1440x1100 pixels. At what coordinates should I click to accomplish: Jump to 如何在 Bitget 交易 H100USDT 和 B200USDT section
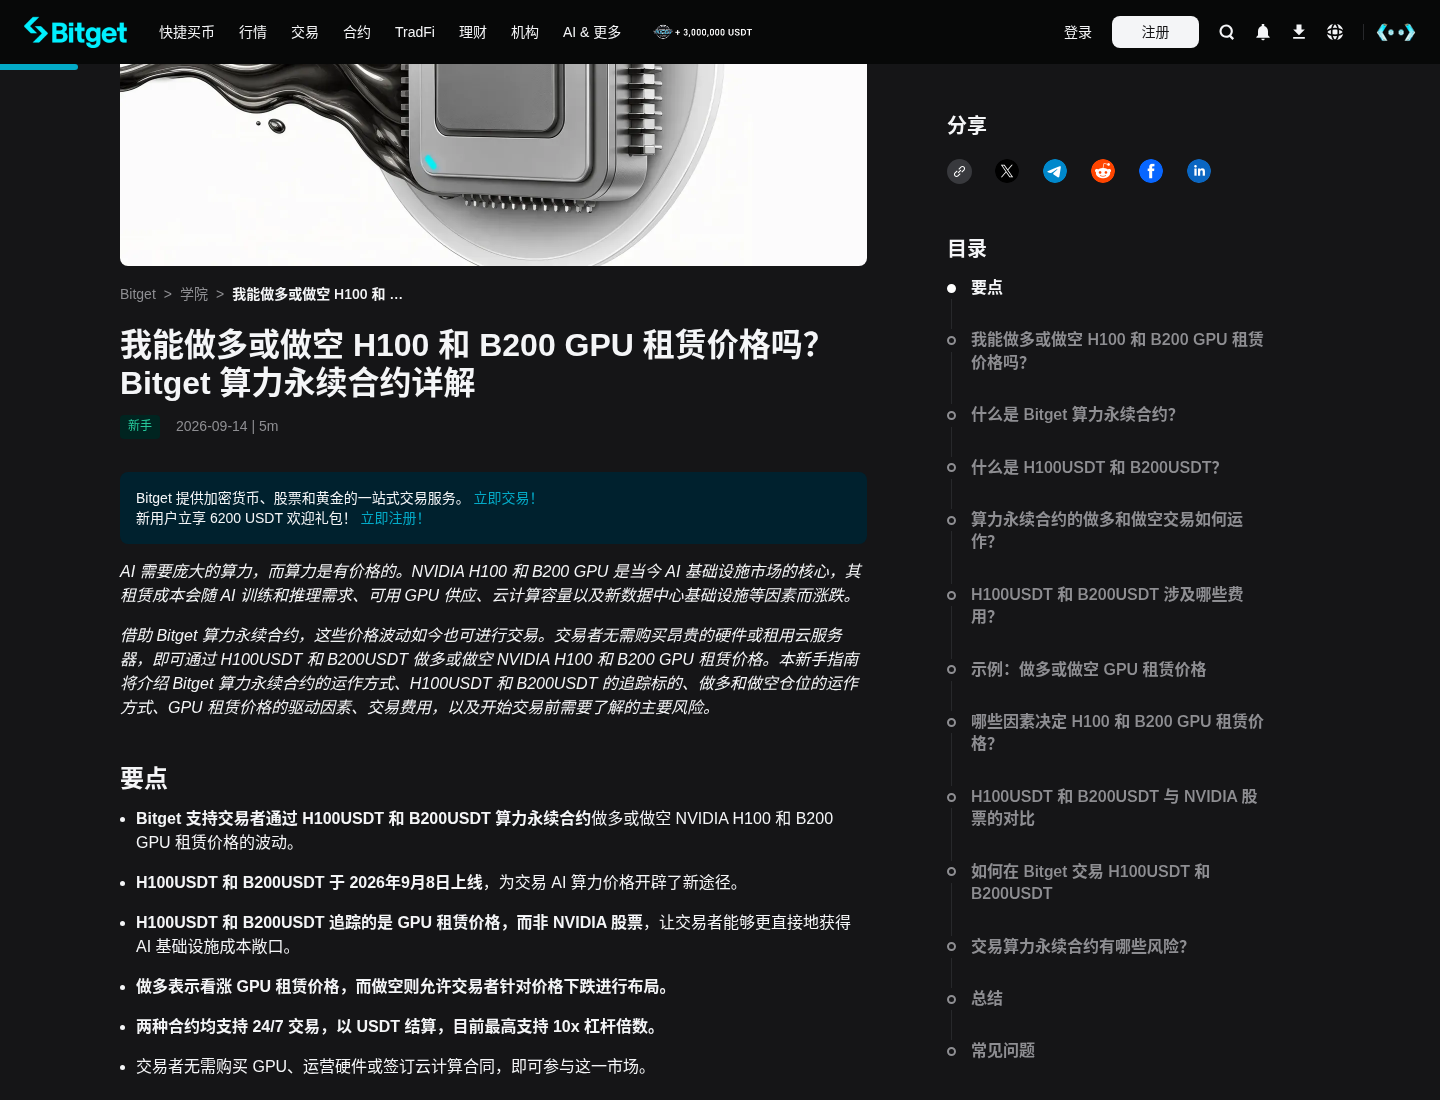[x=1090, y=882]
